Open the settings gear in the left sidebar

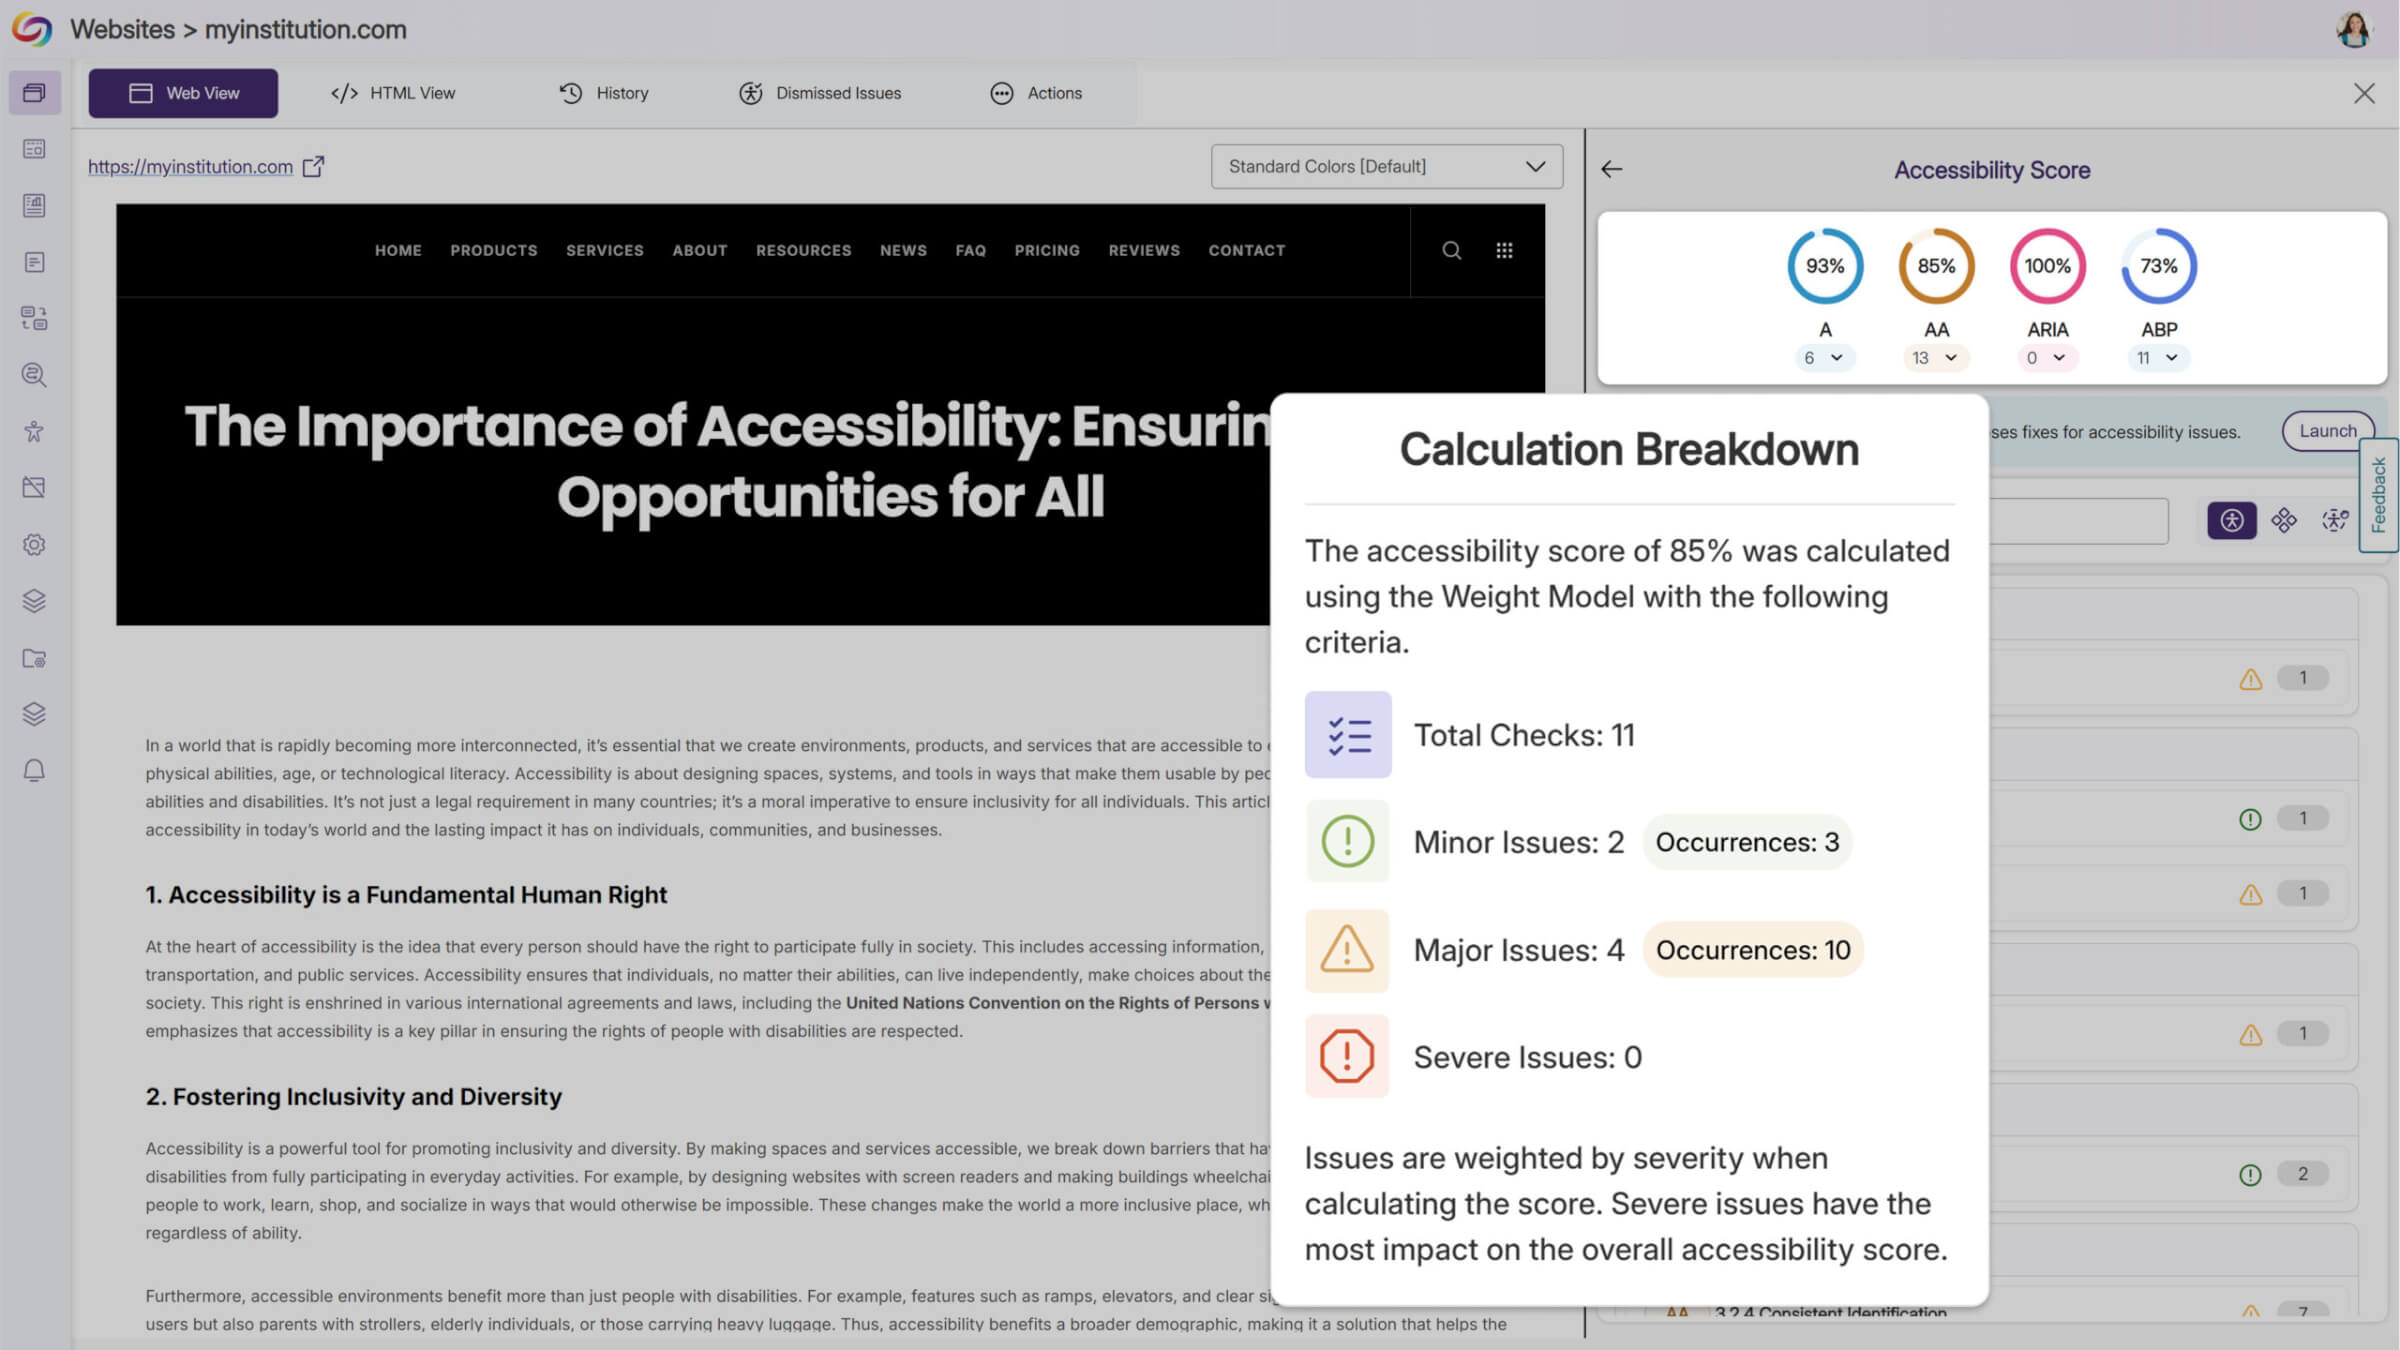[34, 544]
